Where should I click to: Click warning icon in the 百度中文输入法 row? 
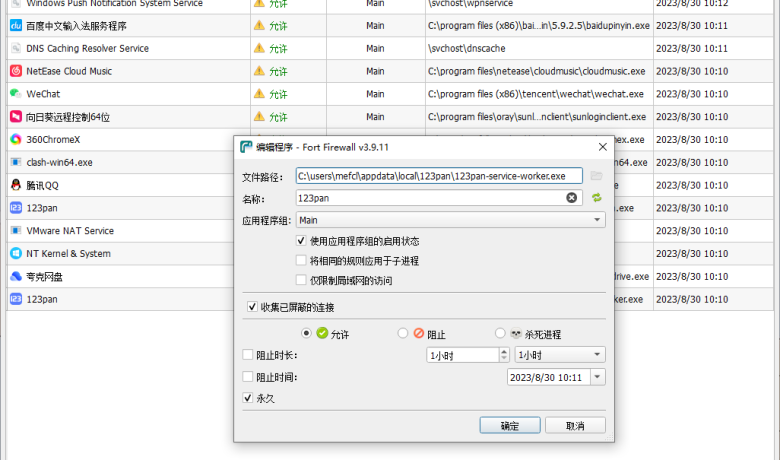[259, 25]
